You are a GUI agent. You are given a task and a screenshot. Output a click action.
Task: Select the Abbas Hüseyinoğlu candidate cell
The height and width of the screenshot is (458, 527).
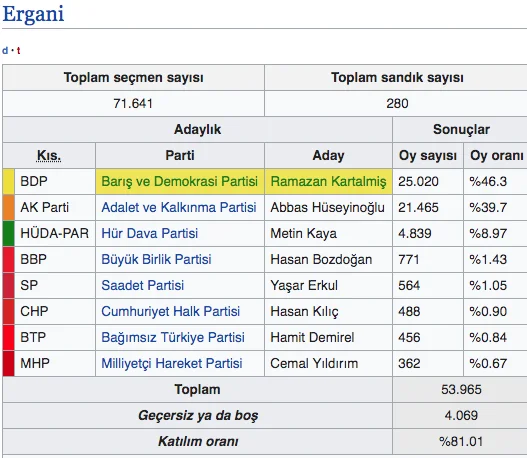328,207
